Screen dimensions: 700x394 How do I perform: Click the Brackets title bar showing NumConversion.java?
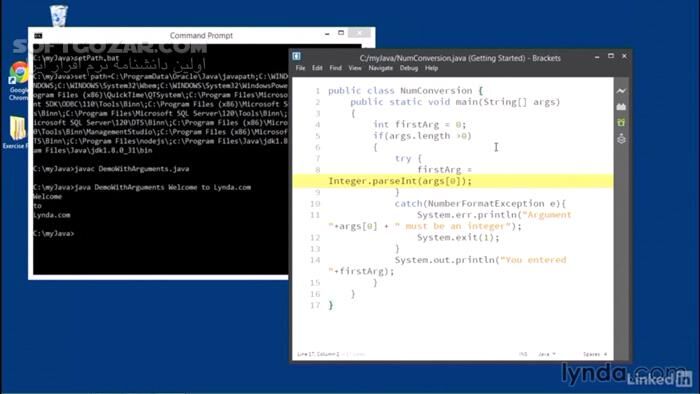tap(460, 58)
